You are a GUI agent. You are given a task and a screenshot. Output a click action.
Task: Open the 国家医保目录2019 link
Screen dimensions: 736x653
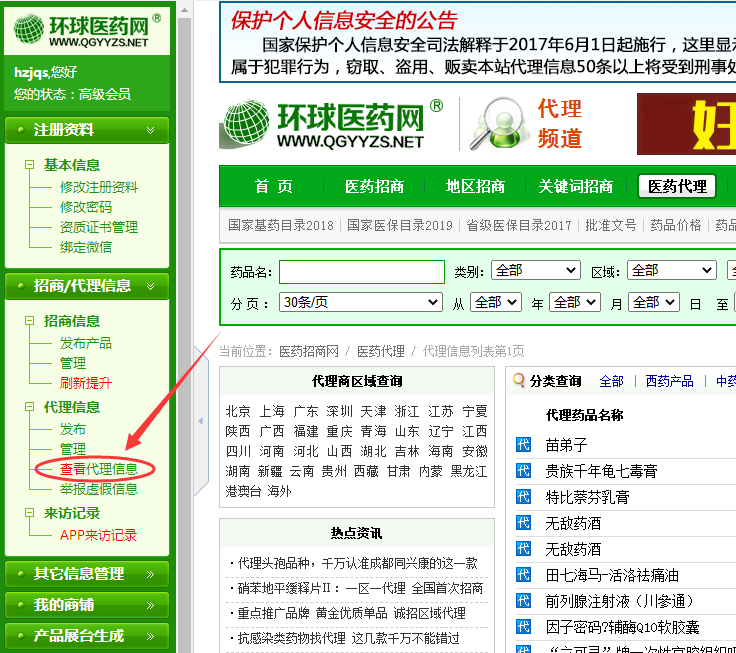(400, 225)
